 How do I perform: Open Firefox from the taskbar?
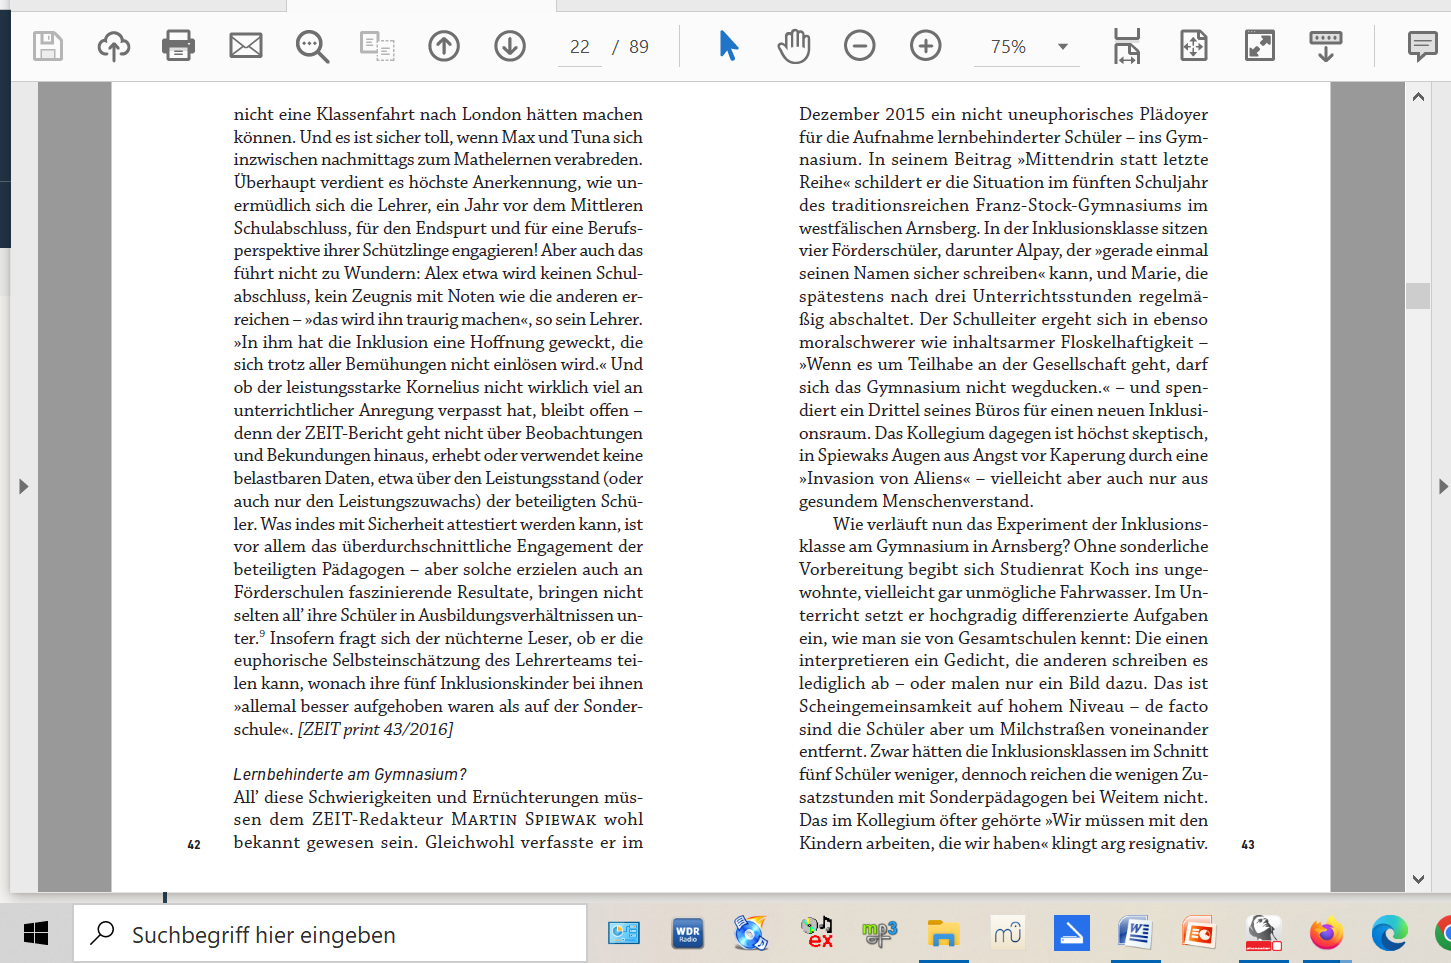point(1326,934)
